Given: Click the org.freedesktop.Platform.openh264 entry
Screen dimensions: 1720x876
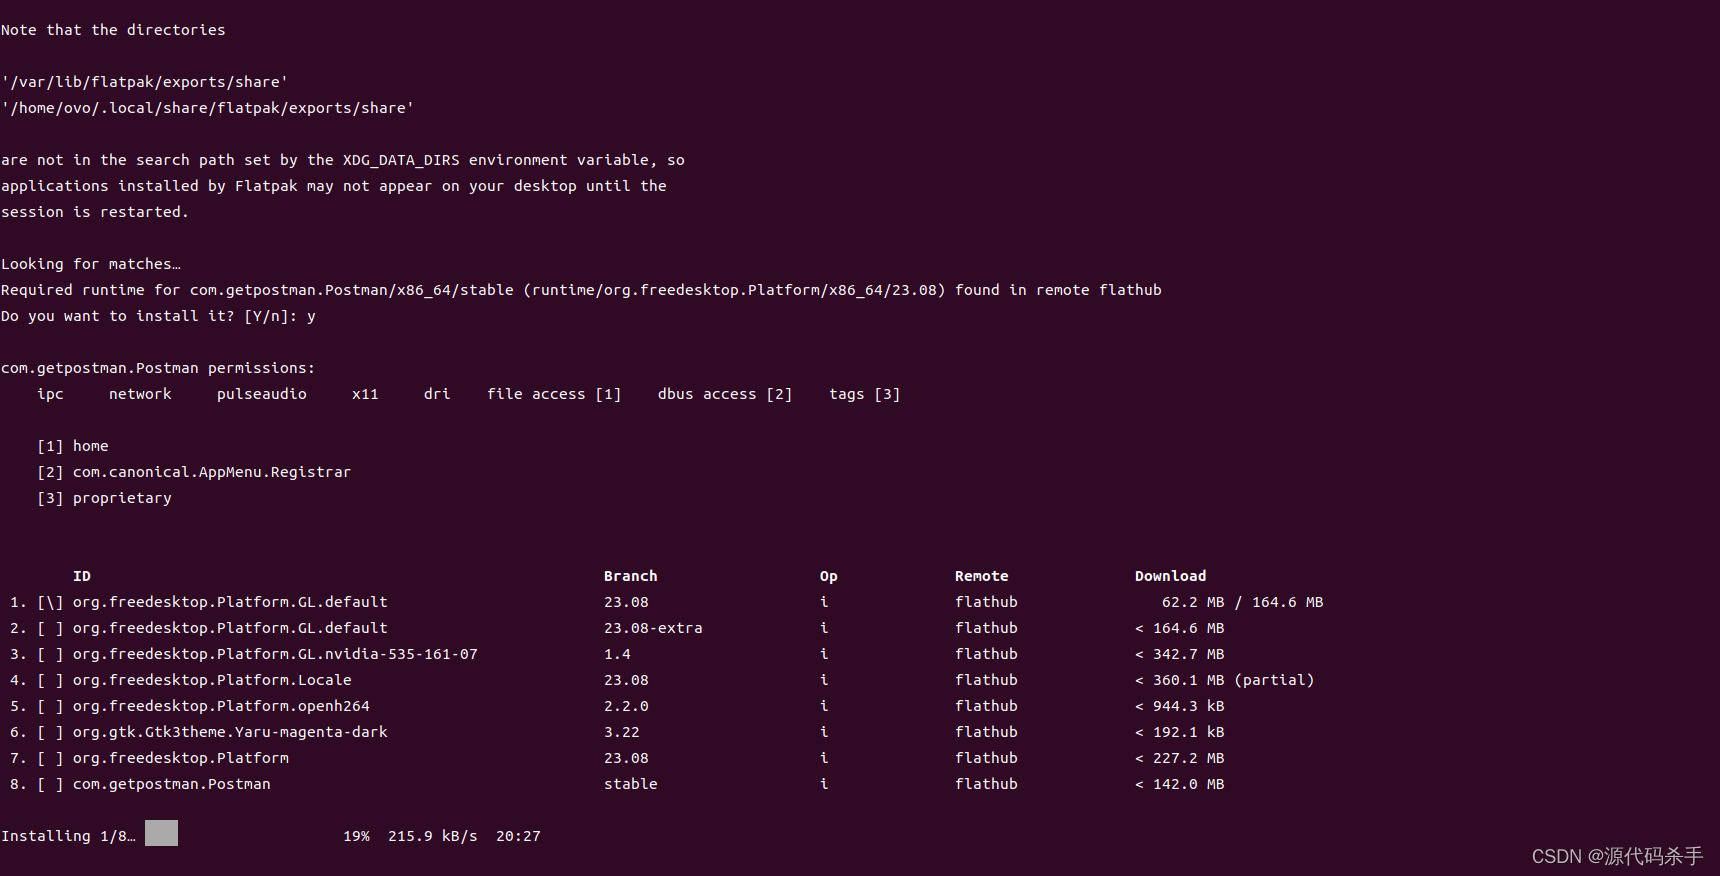Looking at the screenshot, I should tap(221, 706).
